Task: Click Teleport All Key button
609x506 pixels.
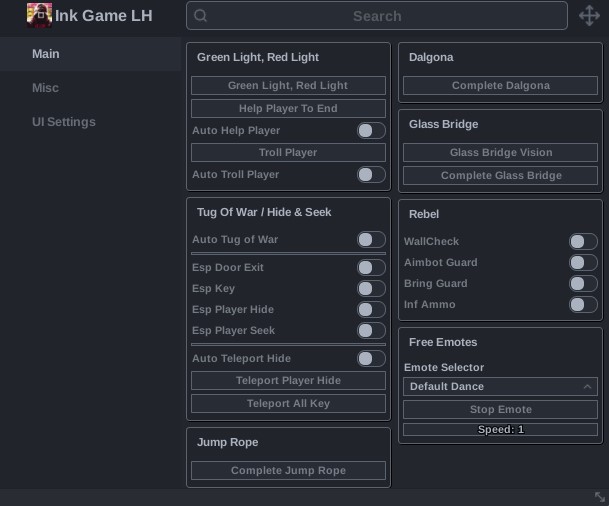Action: (x=288, y=403)
